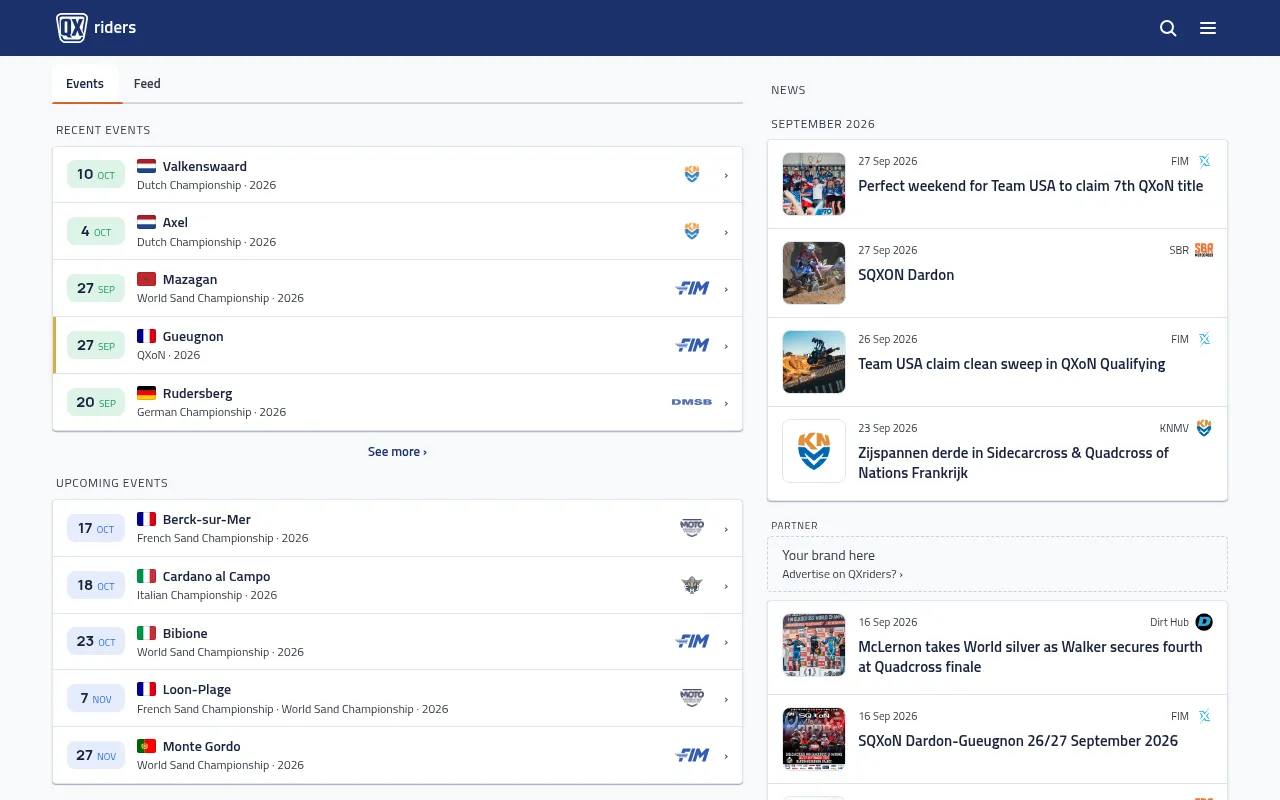Click the 27 SEP date badge for Mazagan
The image size is (1280, 800).
pyautogui.click(x=96, y=288)
